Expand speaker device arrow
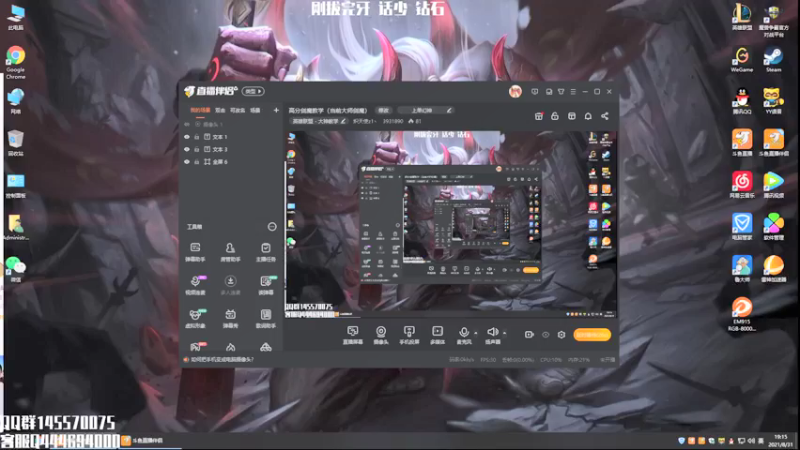Image resolution: width=800 pixels, height=450 pixels. pos(505,333)
